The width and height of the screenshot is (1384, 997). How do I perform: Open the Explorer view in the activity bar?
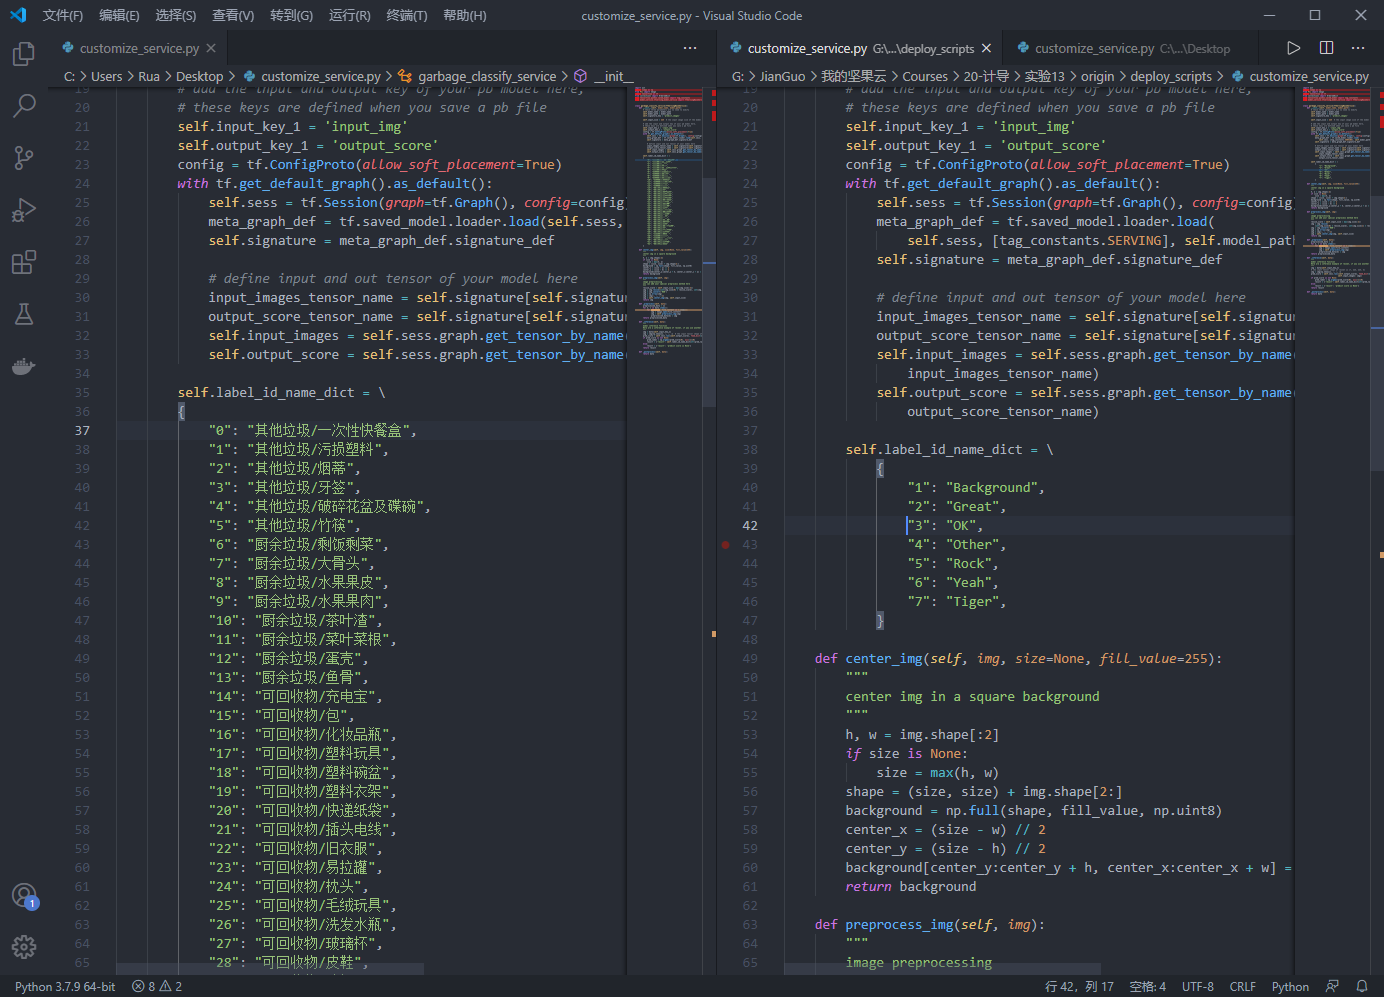point(24,53)
